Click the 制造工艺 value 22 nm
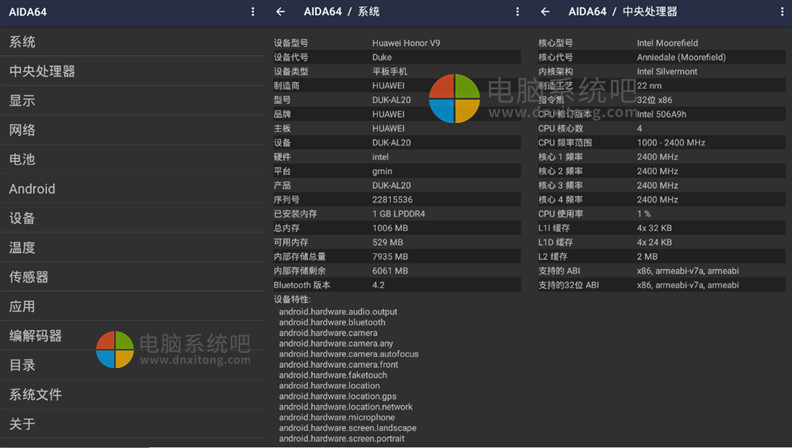This screenshot has width=792, height=448. pos(649,86)
